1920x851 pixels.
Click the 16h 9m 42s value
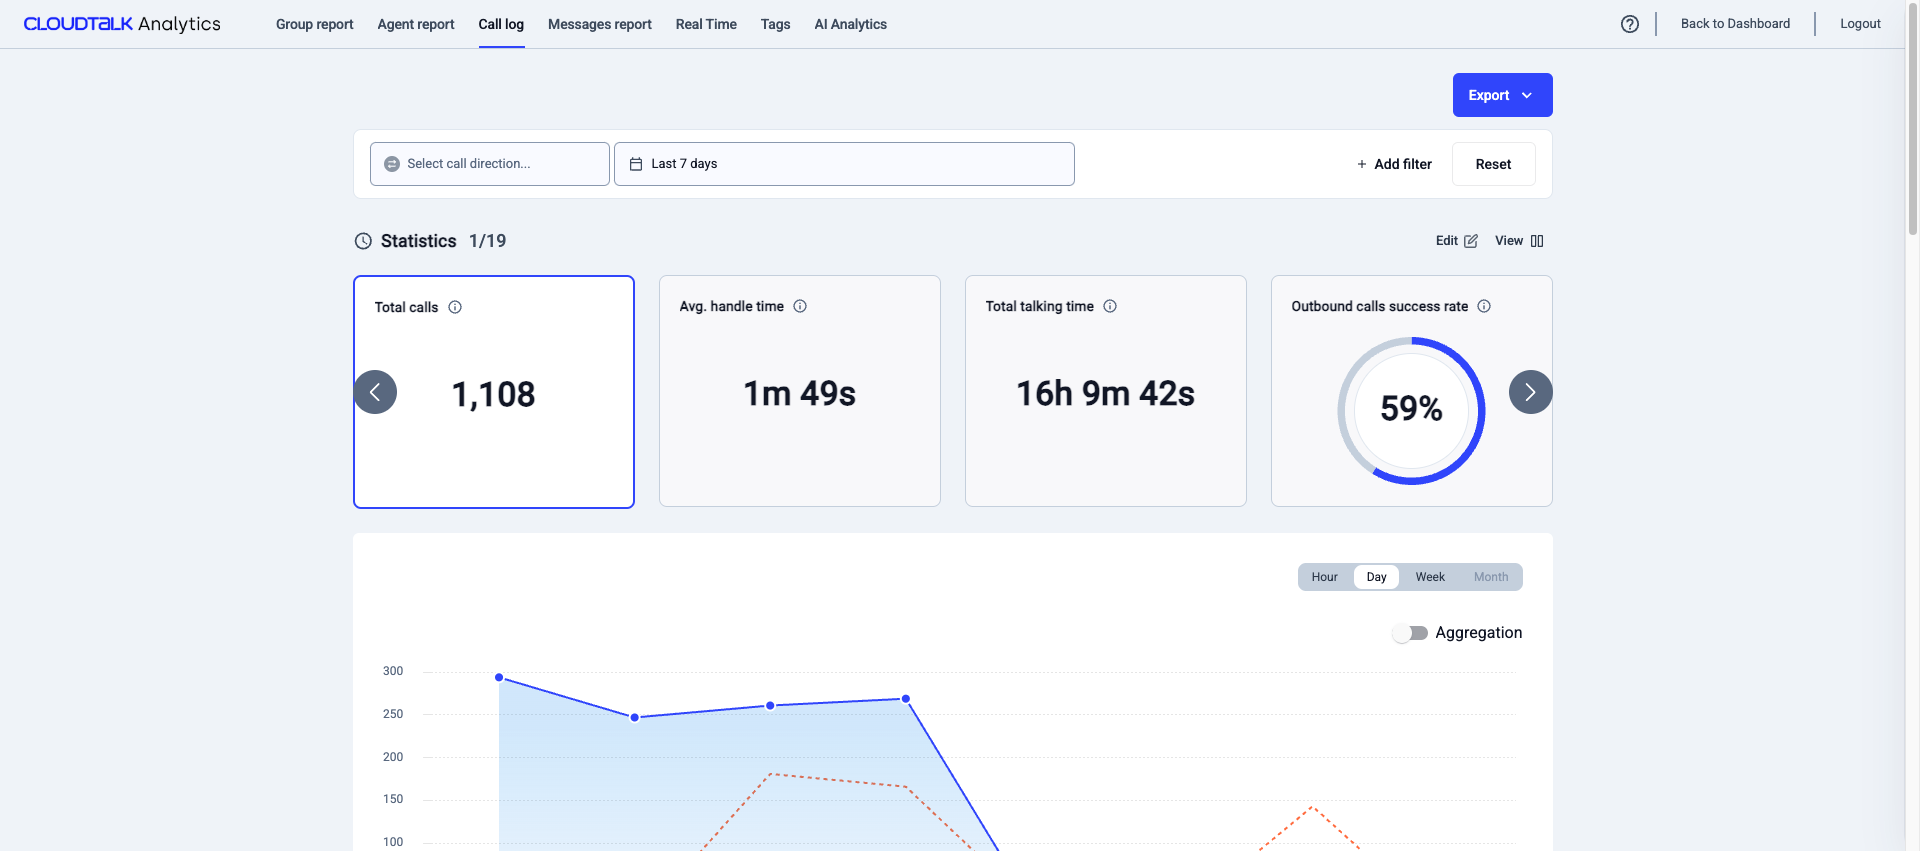click(x=1106, y=393)
